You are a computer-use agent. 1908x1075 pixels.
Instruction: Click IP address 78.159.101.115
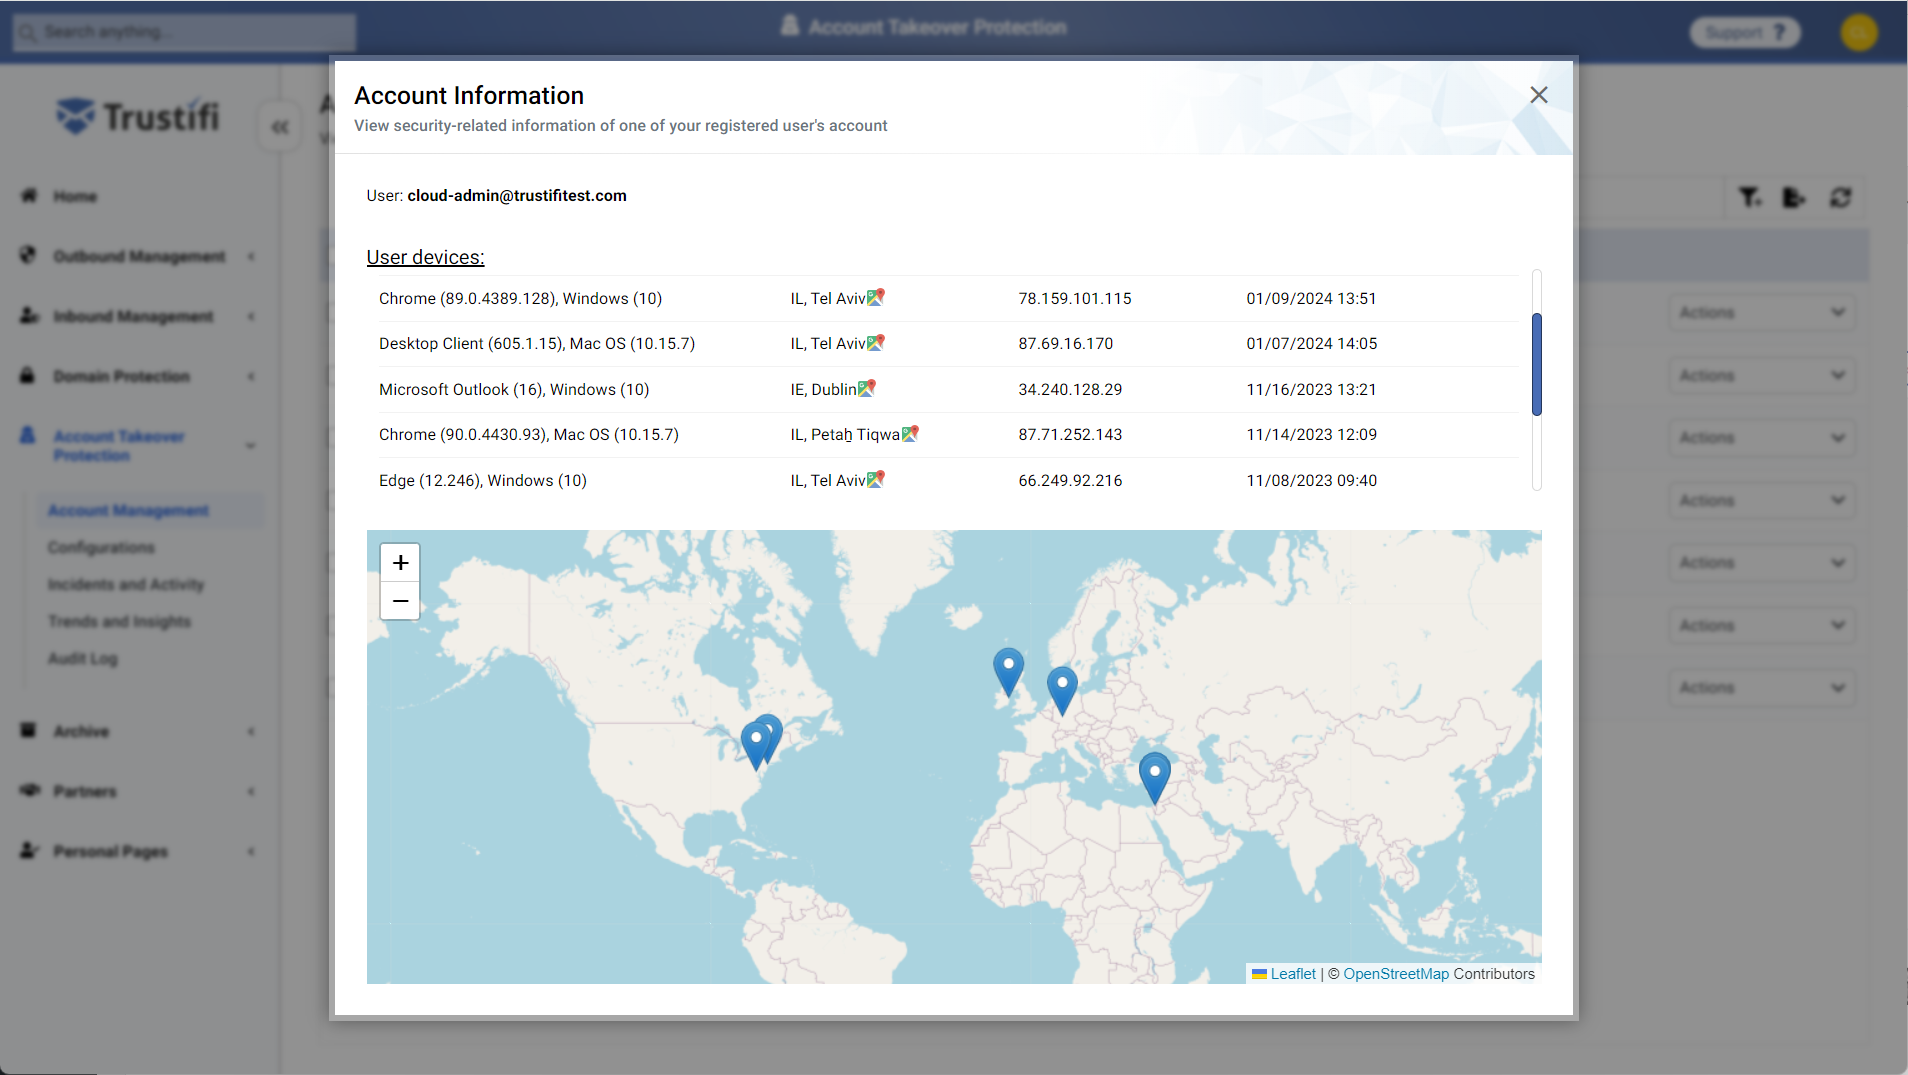pyautogui.click(x=1075, y=298)
